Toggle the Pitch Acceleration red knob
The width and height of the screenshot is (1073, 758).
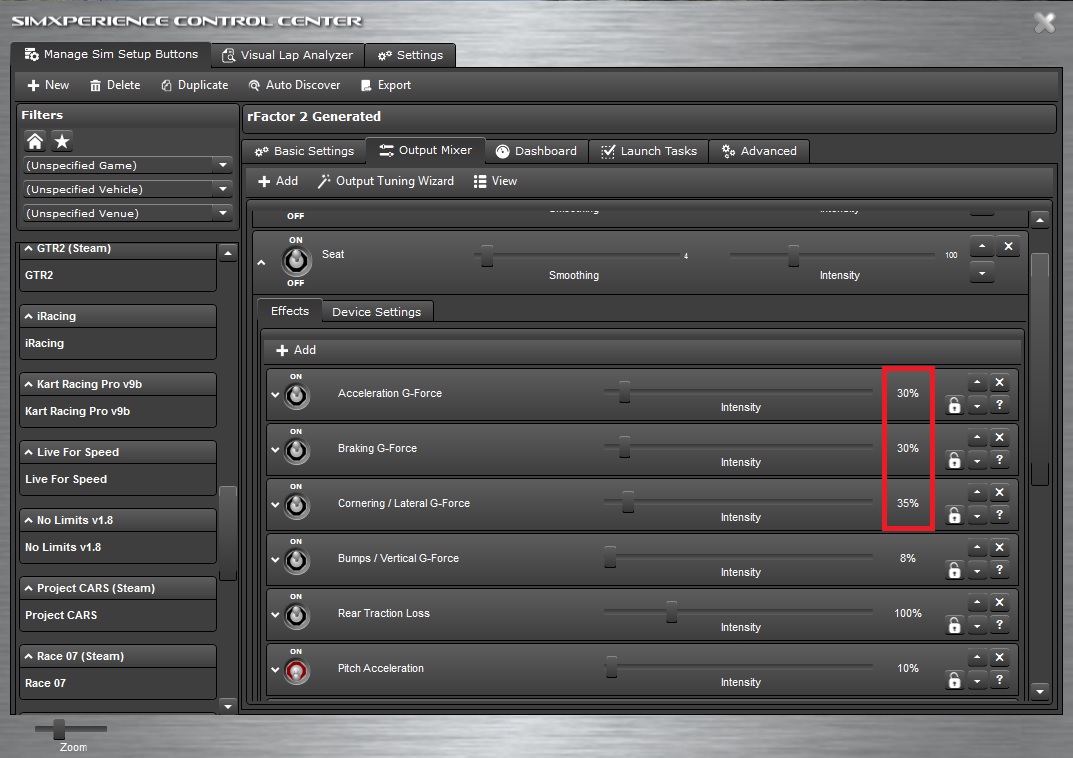click(x=296, y=671)
